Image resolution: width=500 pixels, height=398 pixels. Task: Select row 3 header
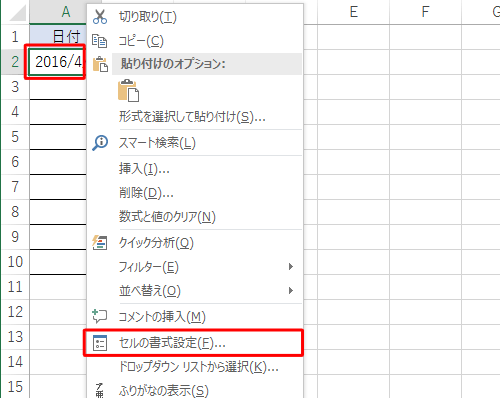(x=15, y=87)
